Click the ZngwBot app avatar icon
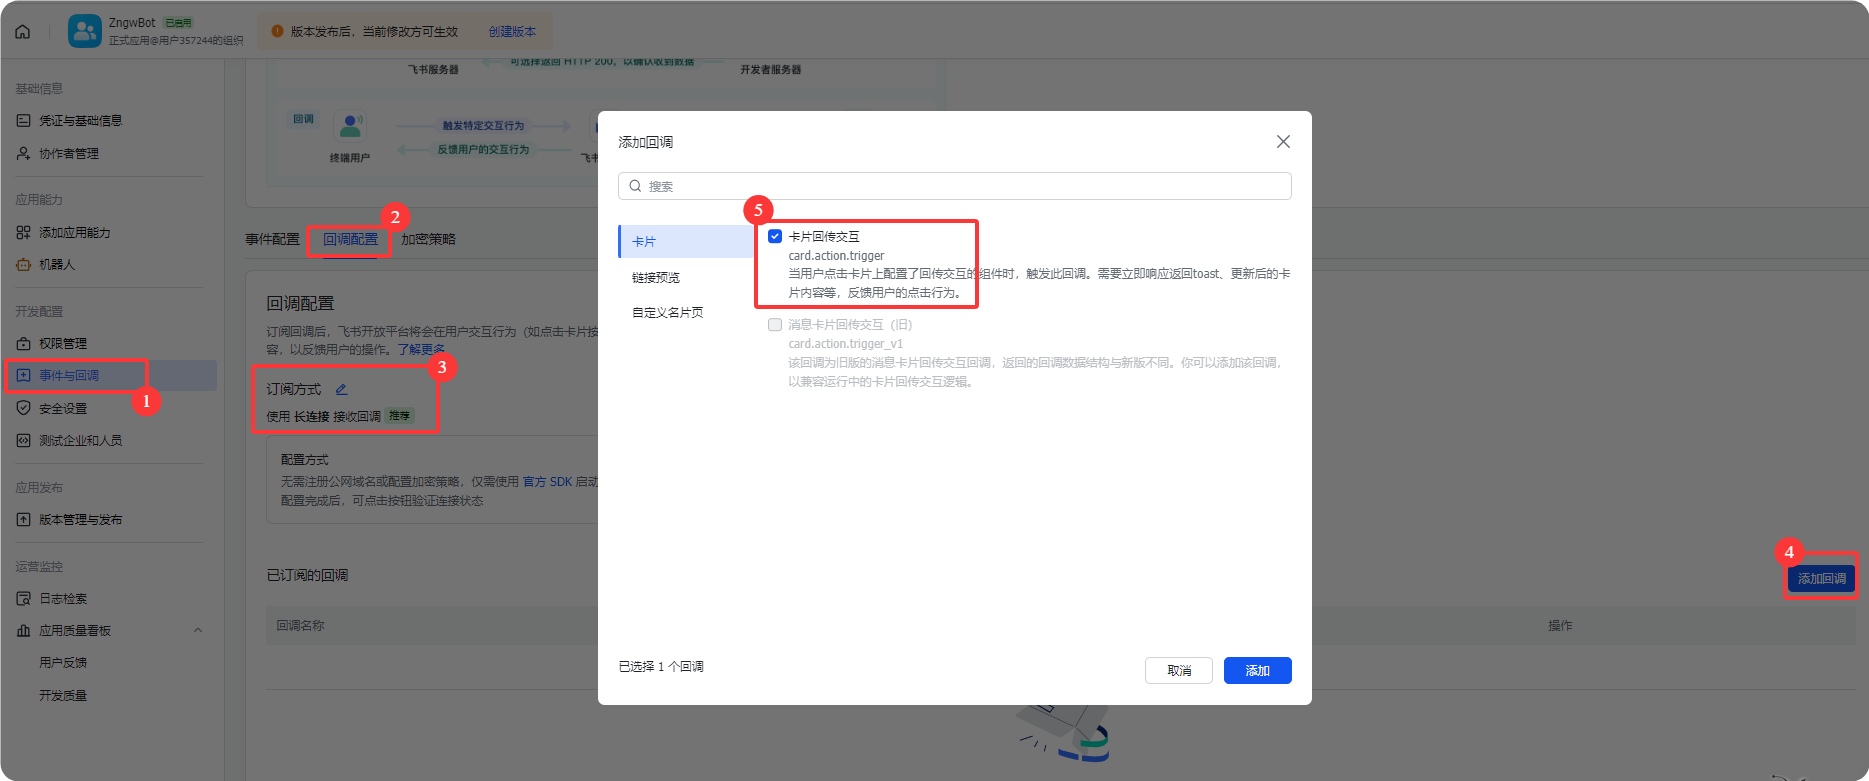 coord(85,31)
